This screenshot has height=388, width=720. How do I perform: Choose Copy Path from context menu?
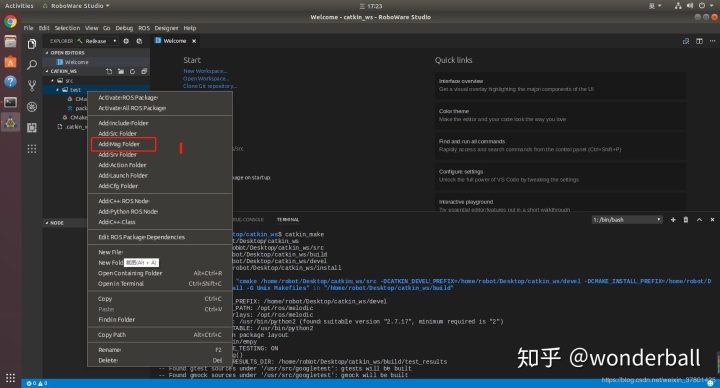point(160,335)
